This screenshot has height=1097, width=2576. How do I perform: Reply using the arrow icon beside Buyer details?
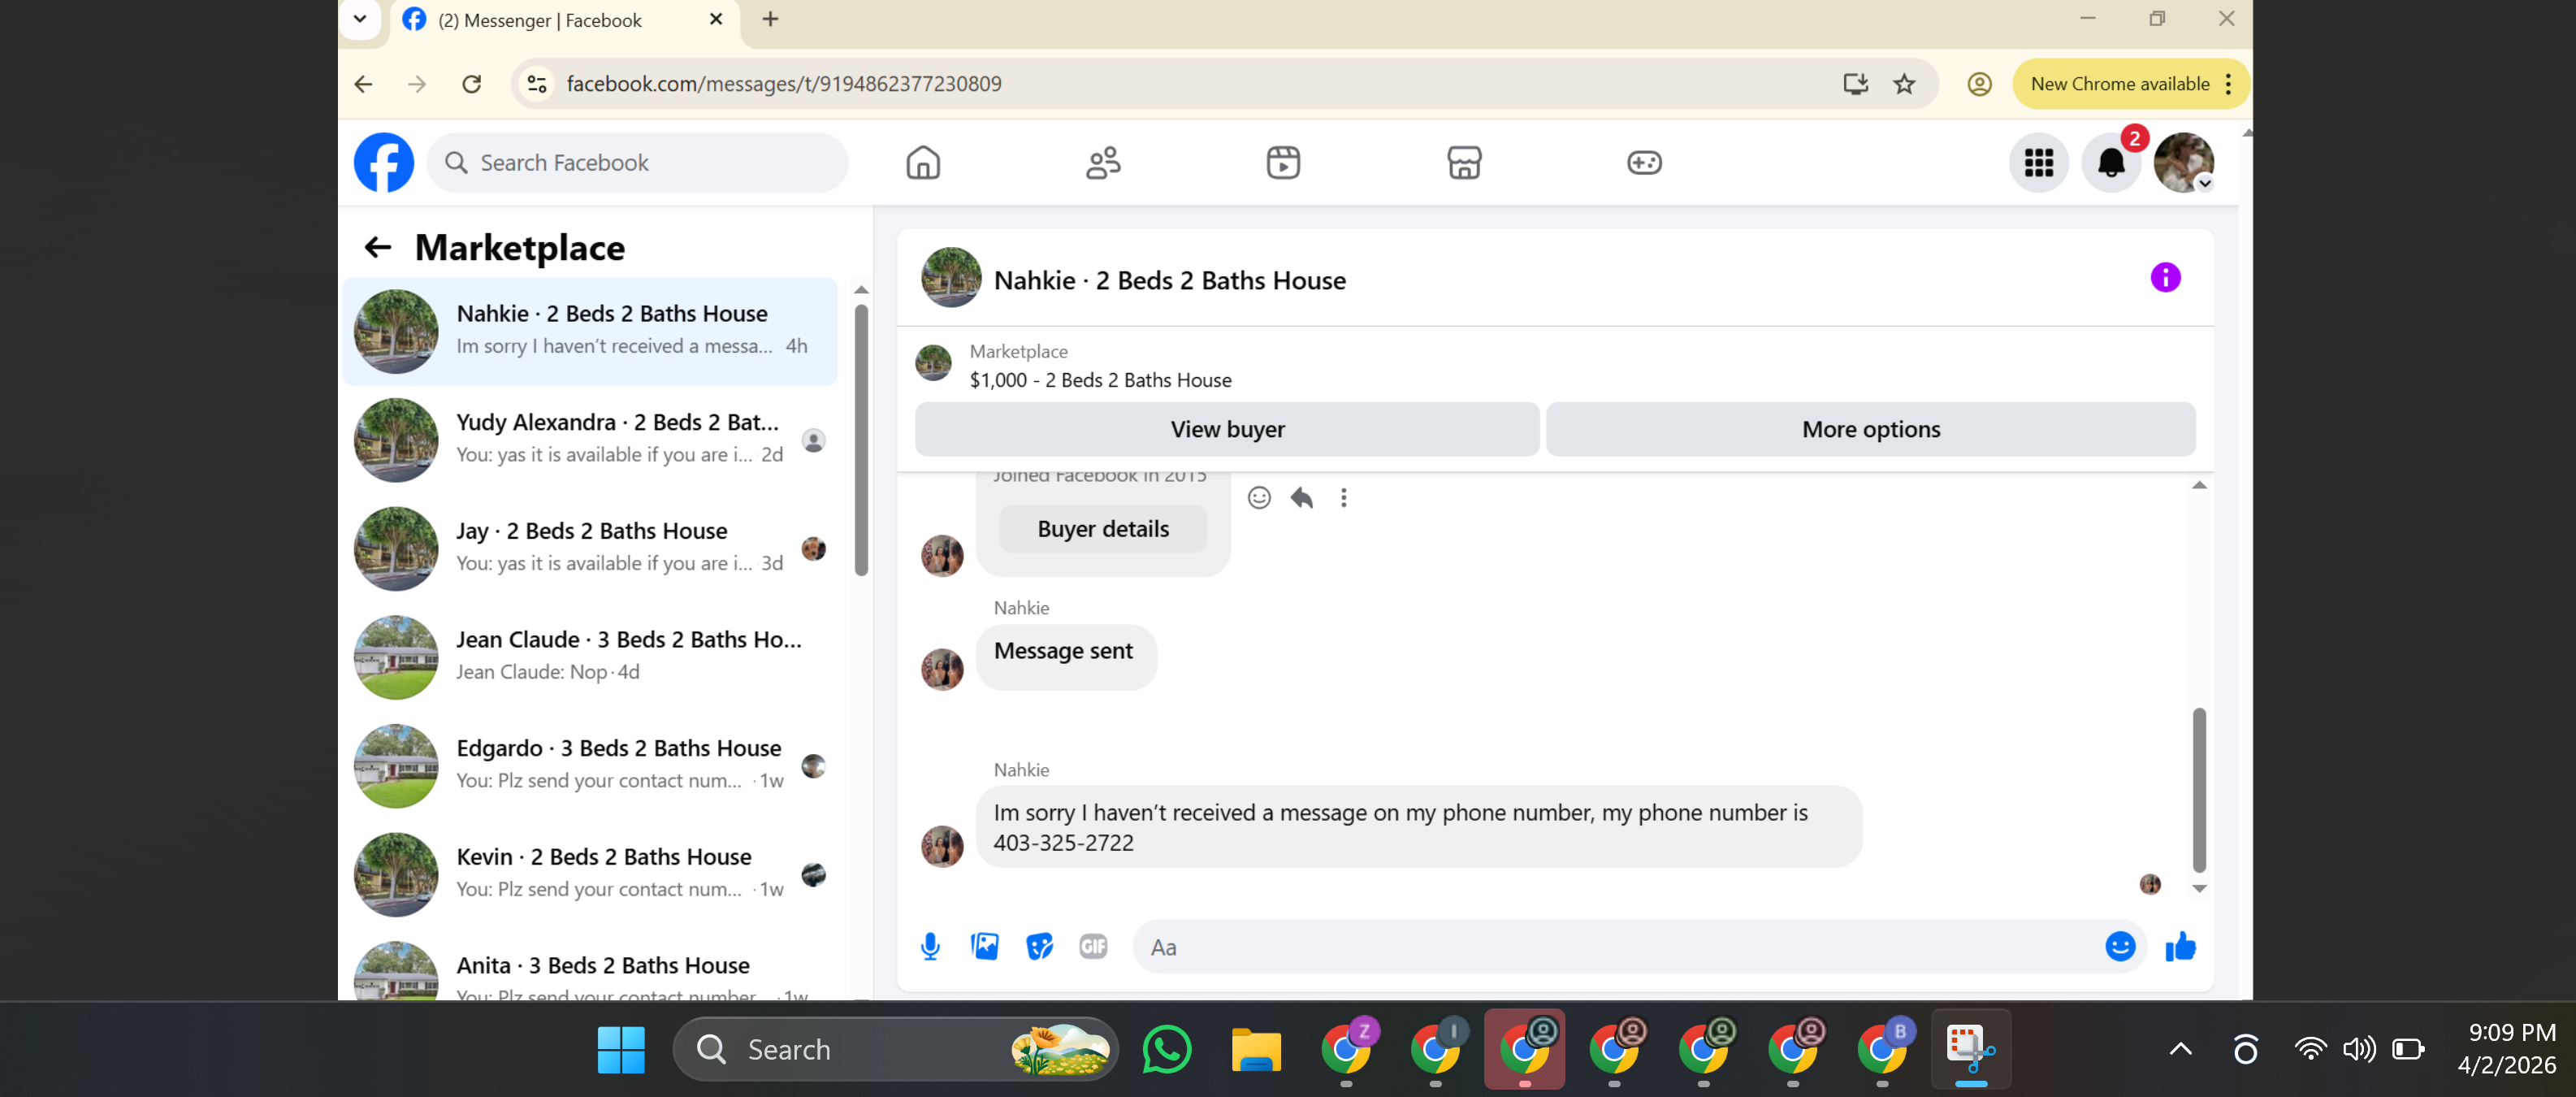tap(1301, 498)
